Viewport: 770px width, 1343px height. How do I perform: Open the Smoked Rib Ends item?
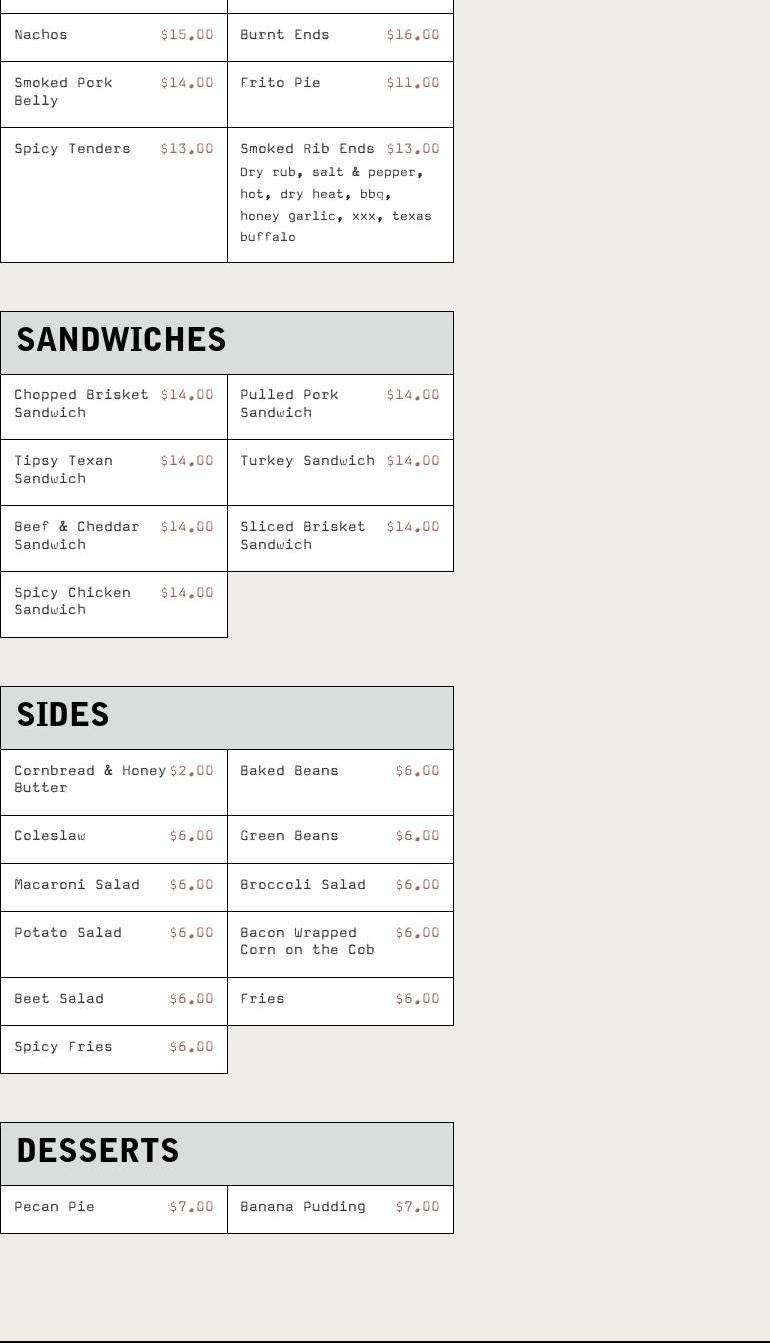click(307, 149)
